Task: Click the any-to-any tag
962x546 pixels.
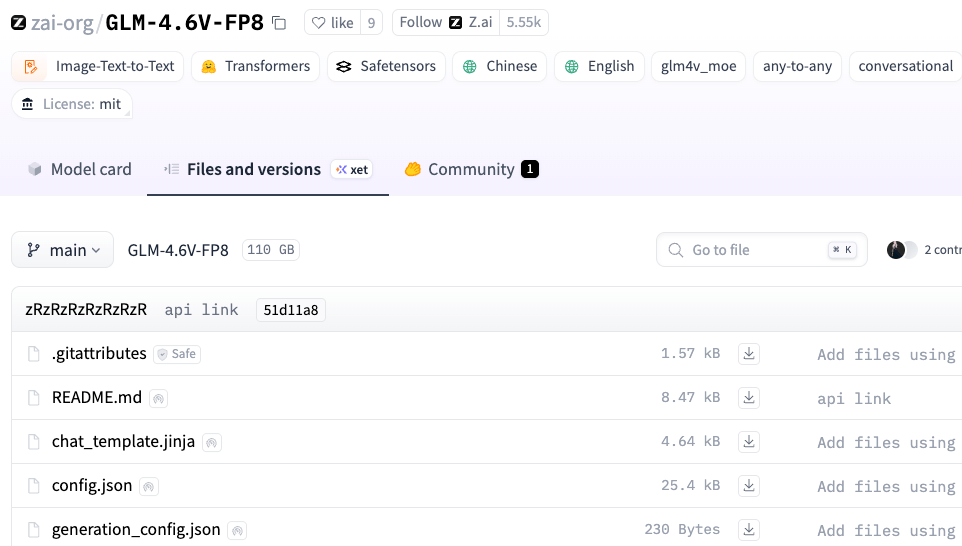Action: pyautogui.click(x=797, y=66)
